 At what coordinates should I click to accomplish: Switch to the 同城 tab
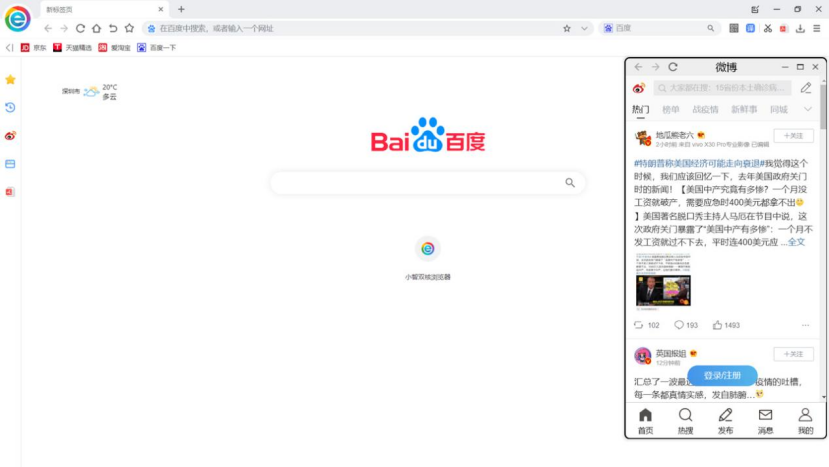779,109
